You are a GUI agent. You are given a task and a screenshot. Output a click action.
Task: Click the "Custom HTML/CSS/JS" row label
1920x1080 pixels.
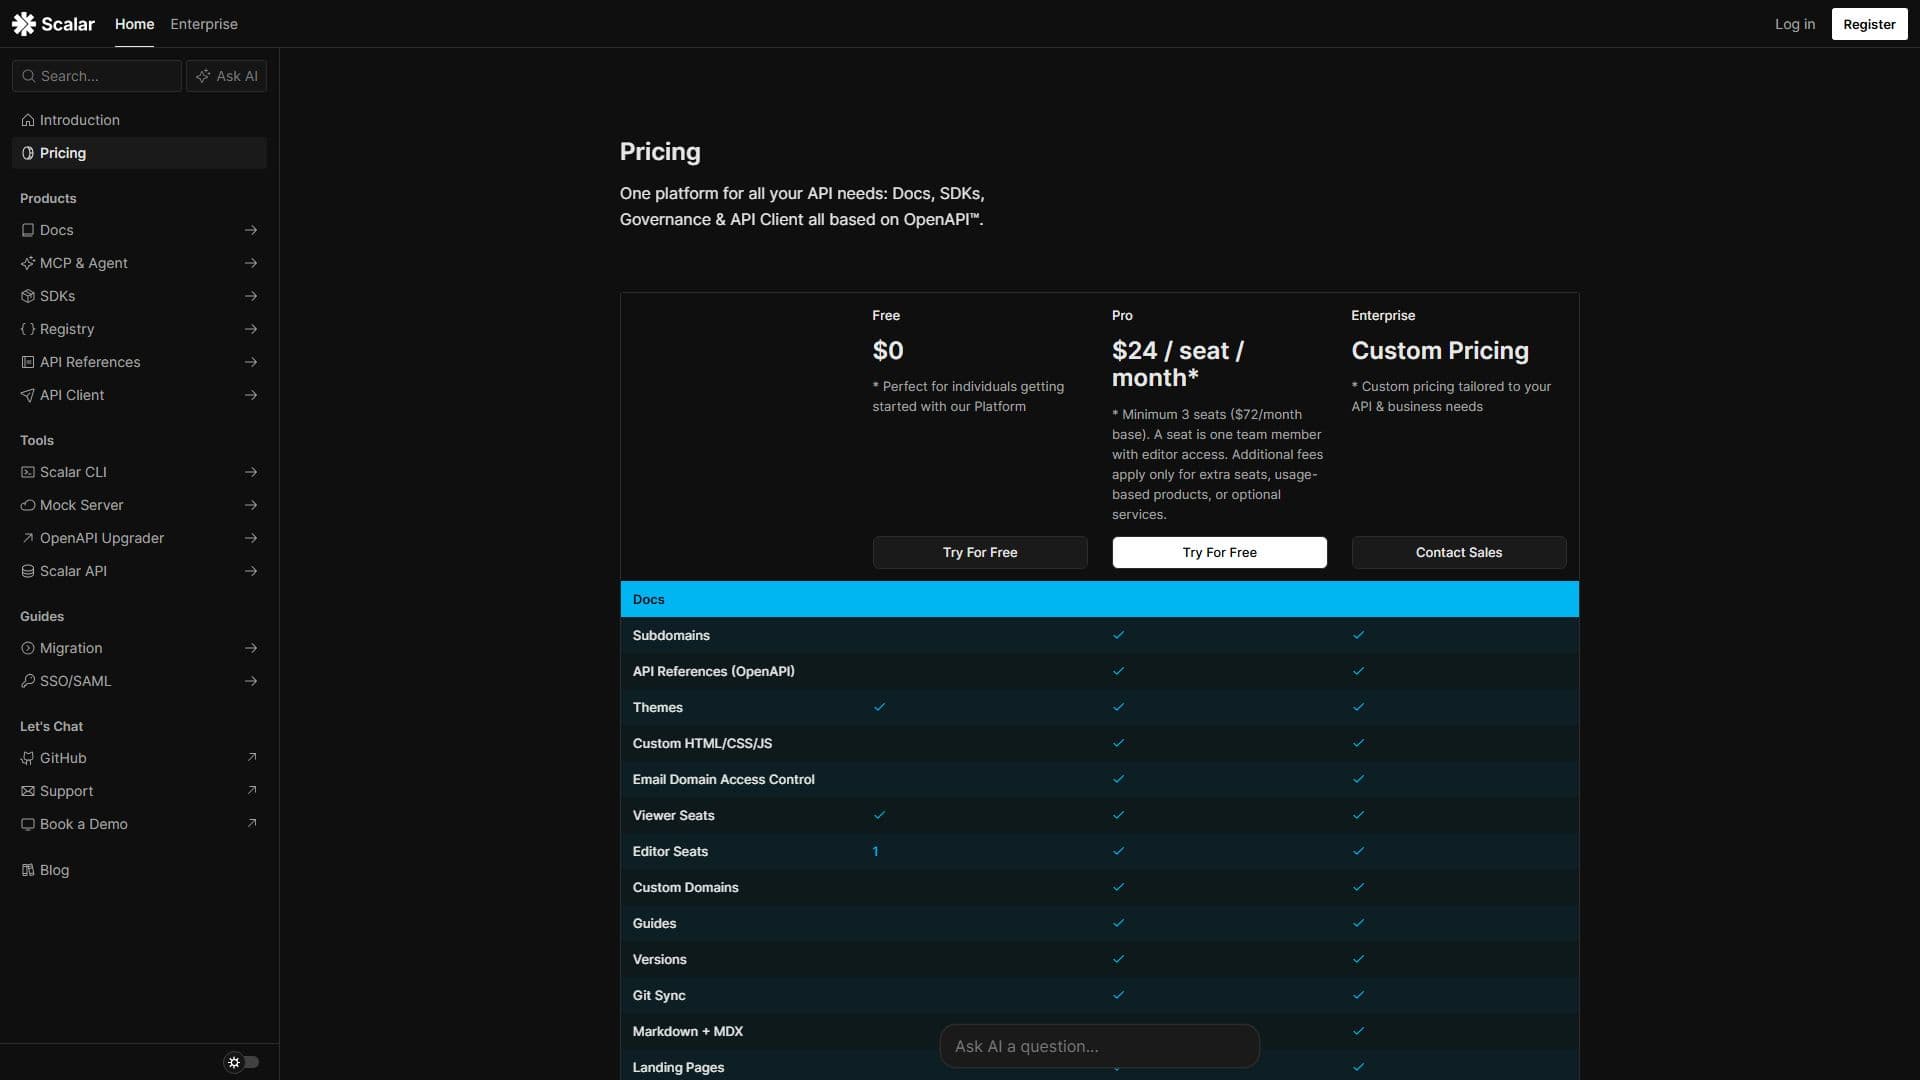[x=702, y=743]
